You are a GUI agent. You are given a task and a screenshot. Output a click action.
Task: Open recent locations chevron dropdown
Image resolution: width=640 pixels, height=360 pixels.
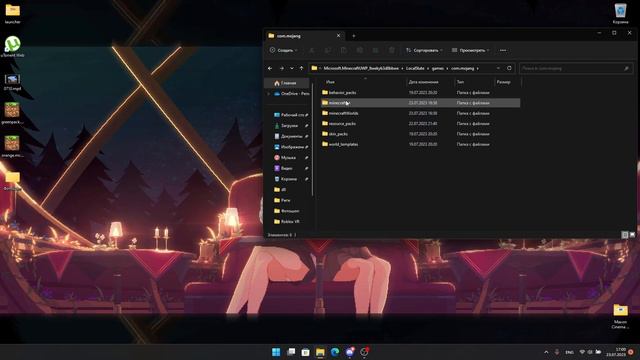(291, 68)
